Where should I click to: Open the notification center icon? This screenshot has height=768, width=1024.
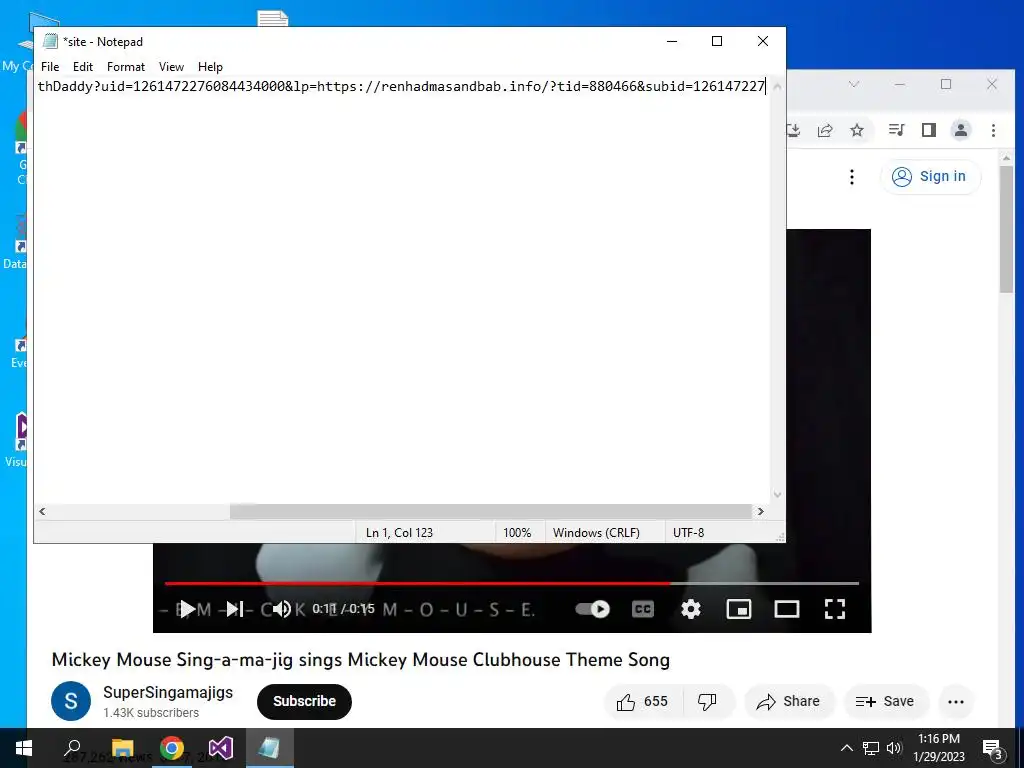click(993, 750)
